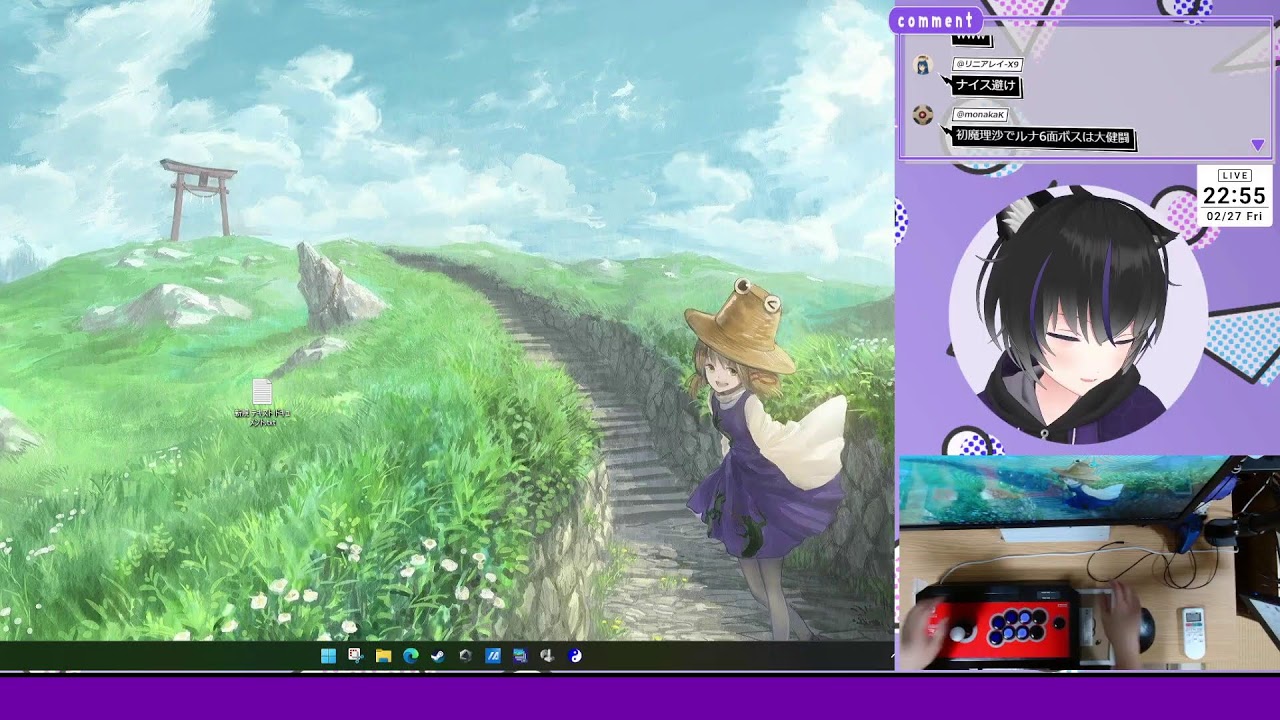Open File Explorer from the taskbar
The width and height of the screenshot is (1280, 720).
click(383, 656)
